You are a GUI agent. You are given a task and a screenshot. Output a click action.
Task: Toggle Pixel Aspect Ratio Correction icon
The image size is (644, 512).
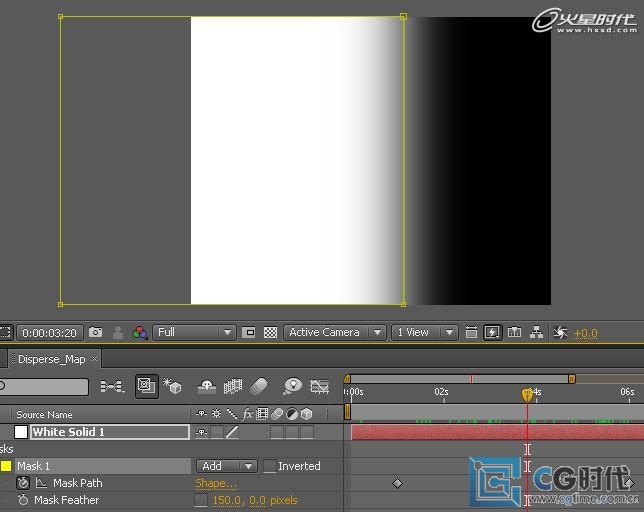tap(471, 332)
